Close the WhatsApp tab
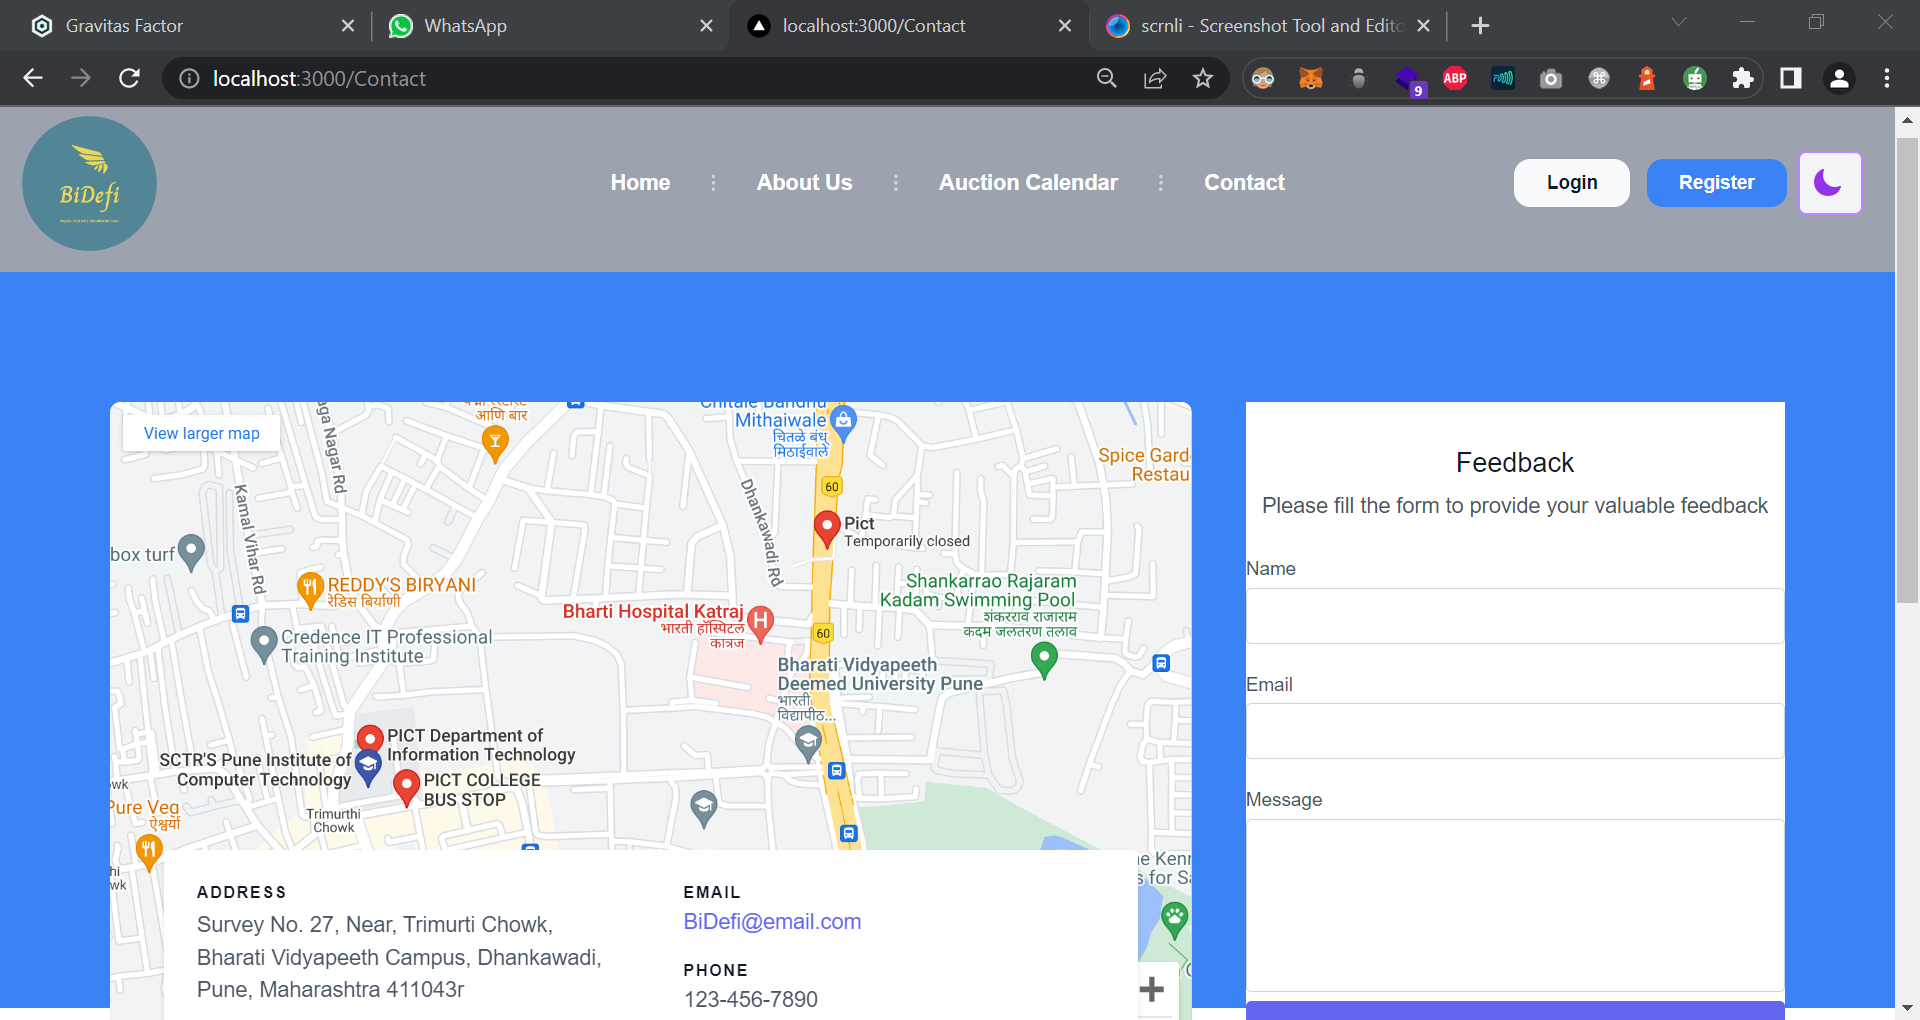1920x1020 pixels. [707, 26]
